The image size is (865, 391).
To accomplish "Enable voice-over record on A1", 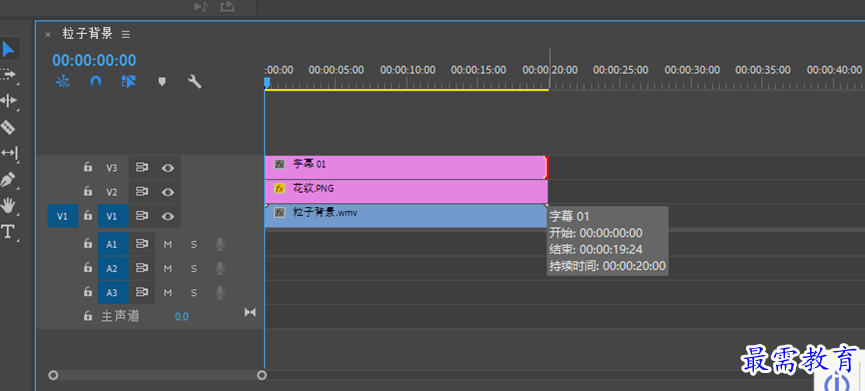I will [x=220, y=244].
